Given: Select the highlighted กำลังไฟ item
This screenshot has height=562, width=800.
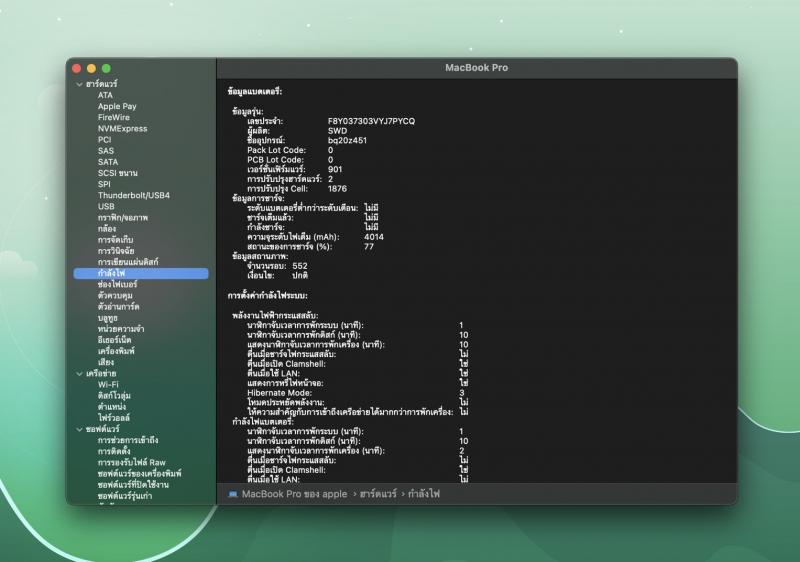Looking at the screenshot, I should coord(141,273).
